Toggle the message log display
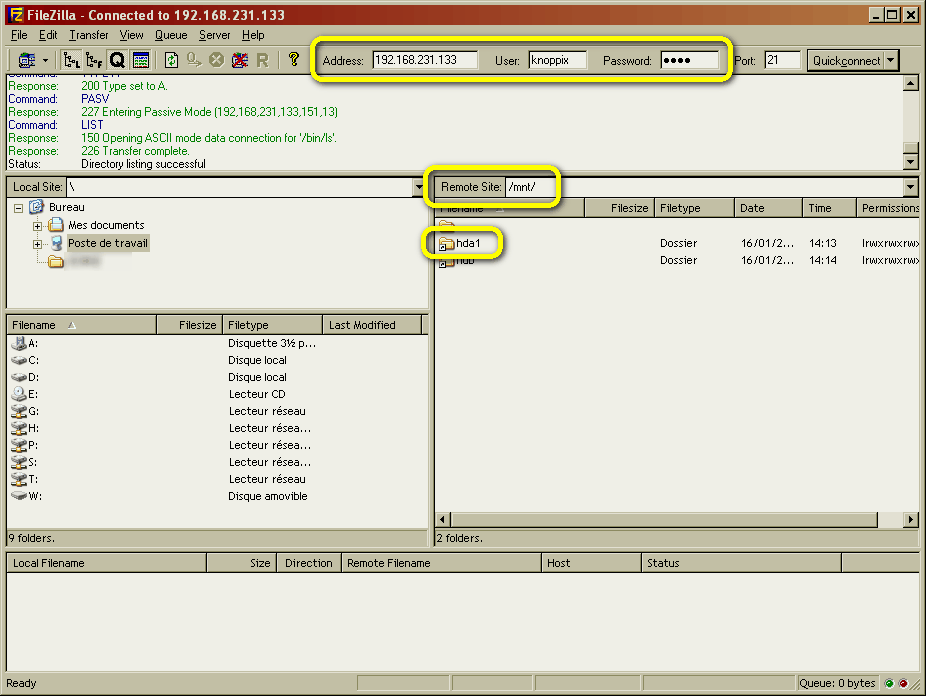 click(141, 60)
